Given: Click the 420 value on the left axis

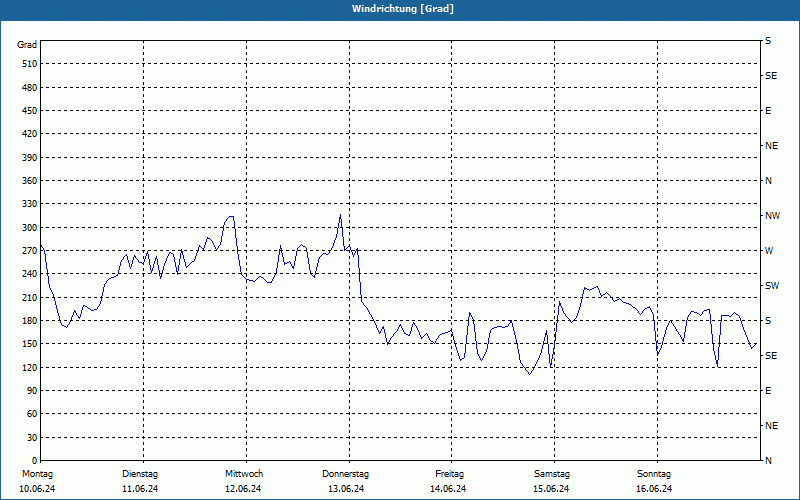Looking at the screenshot, I should [x=30, y=134].
